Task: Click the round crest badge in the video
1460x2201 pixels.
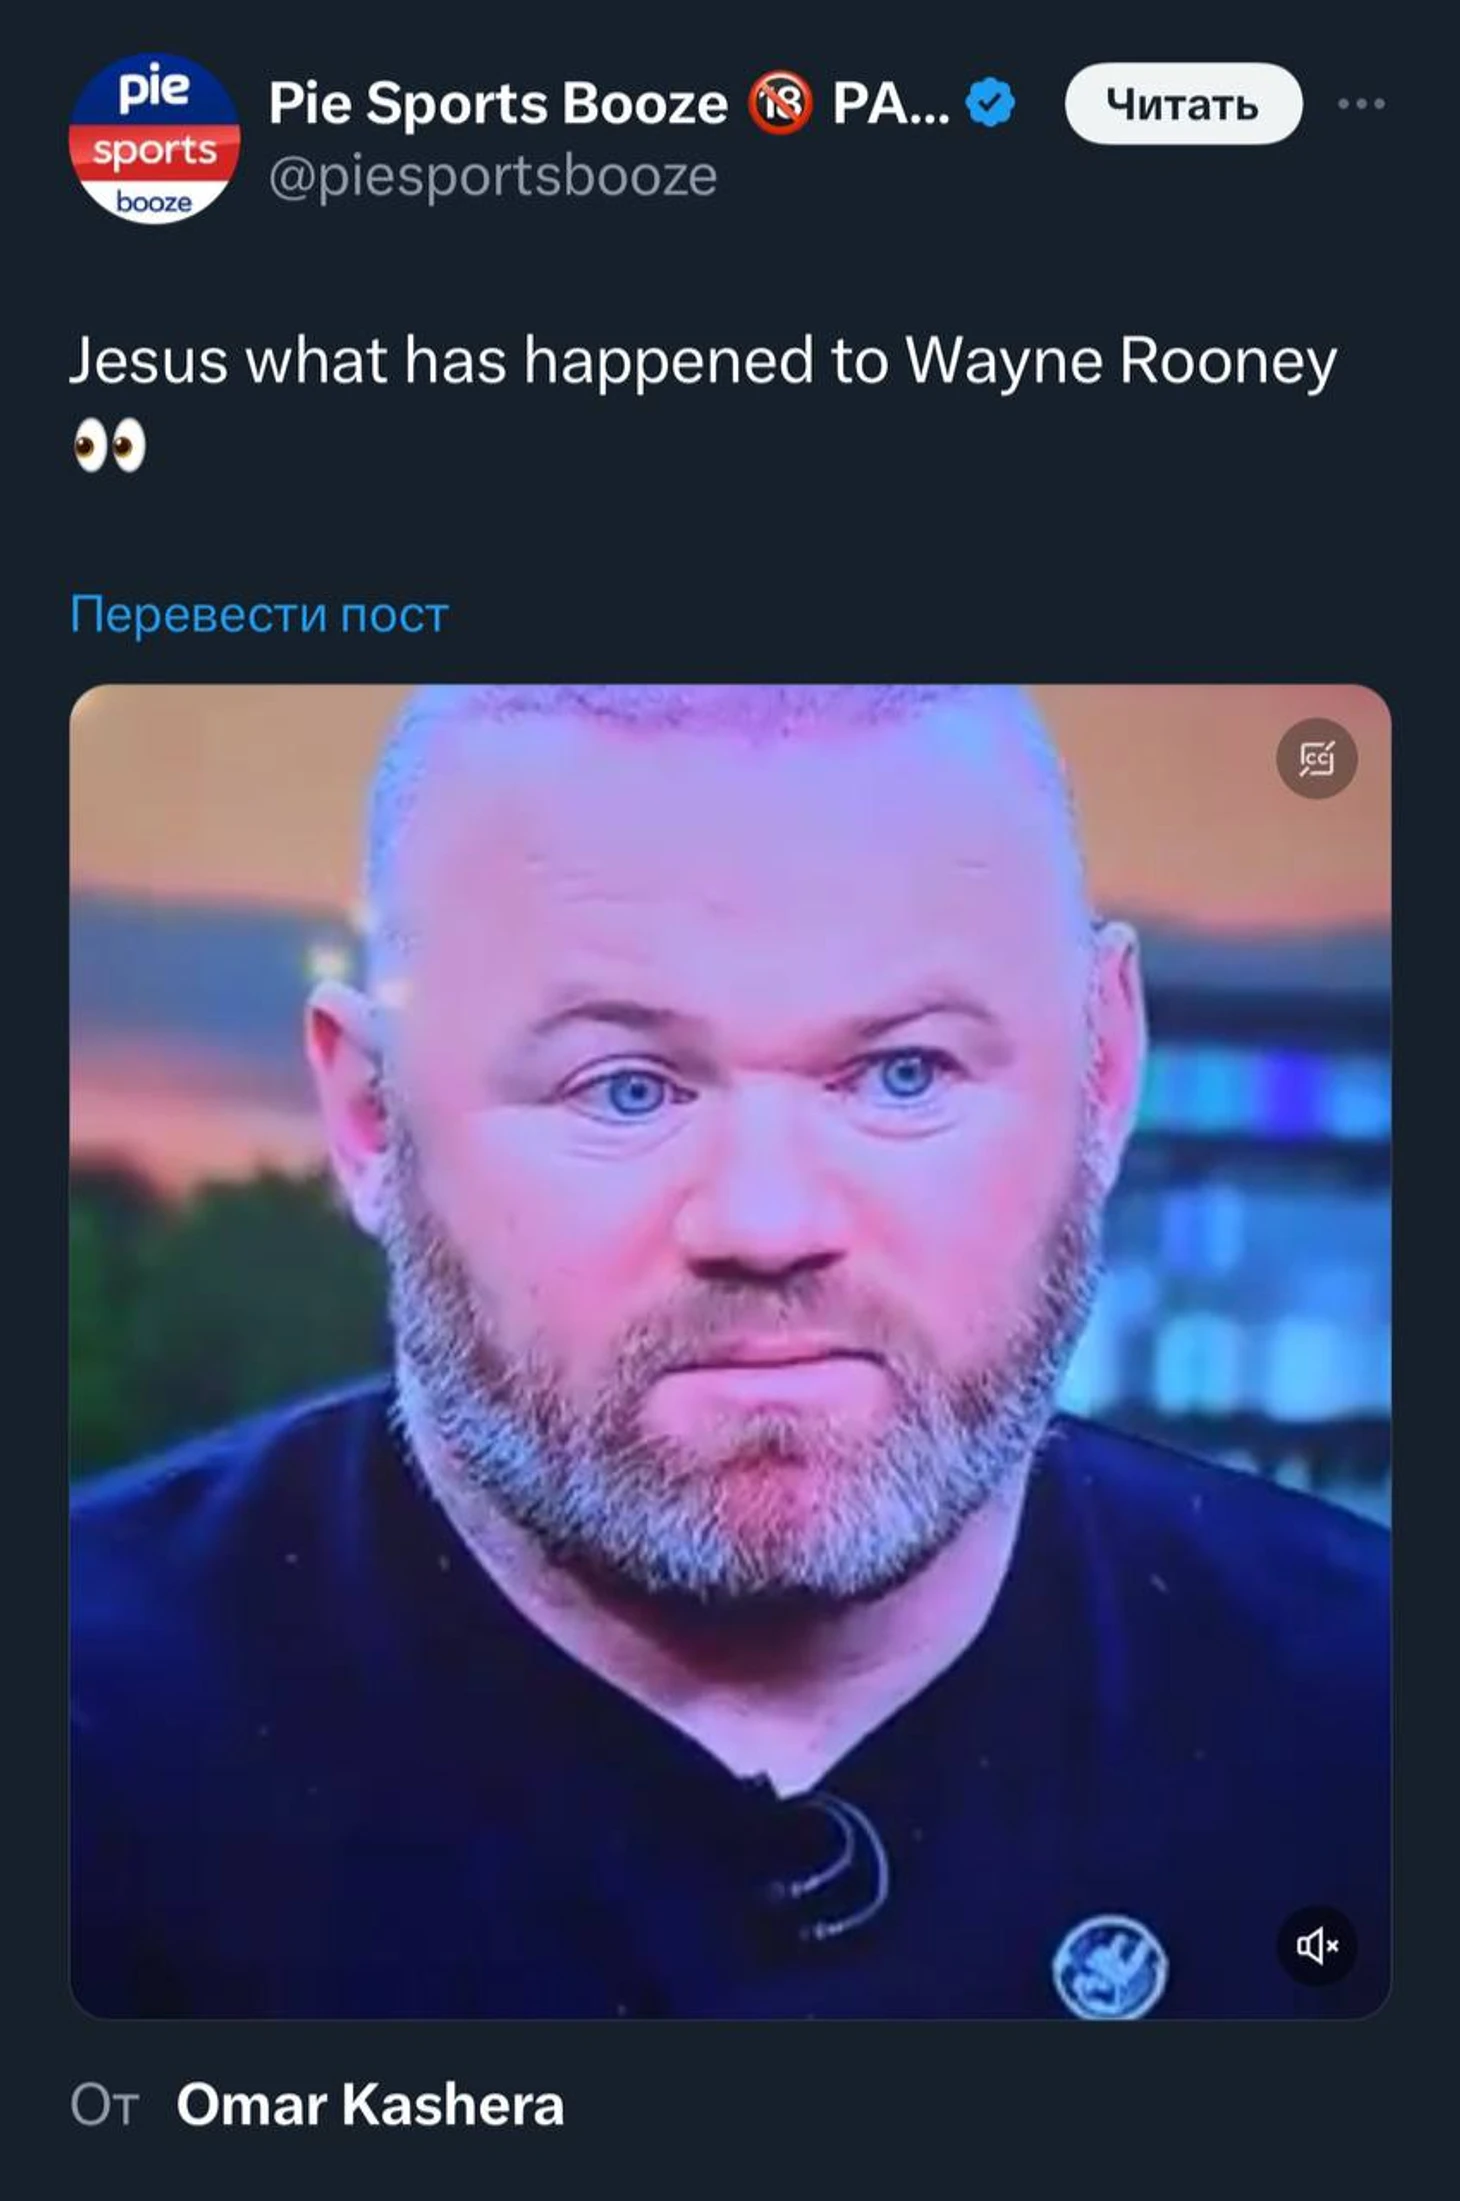Action: pyautogui.click(x=1109, y=1966)
